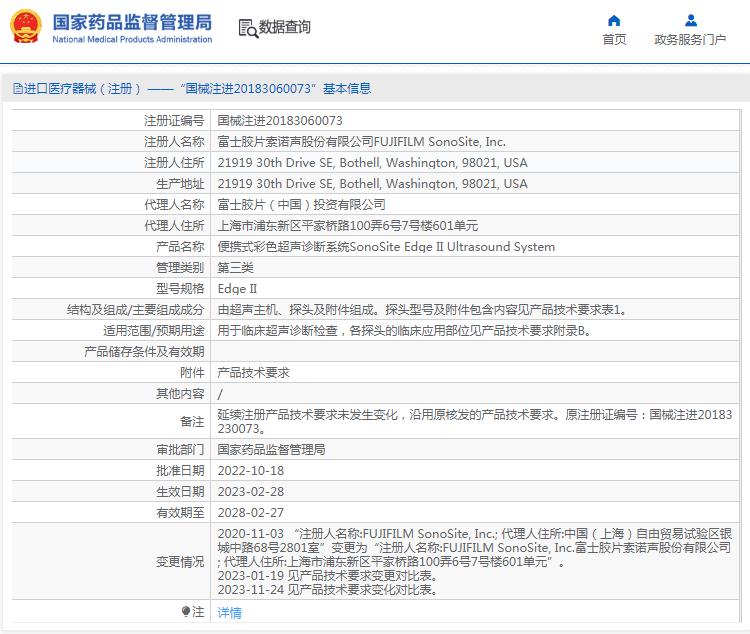This screenshot has height=634, width=750.
Task: Click National Medical Products Administration text
Action: pos(132,39)
